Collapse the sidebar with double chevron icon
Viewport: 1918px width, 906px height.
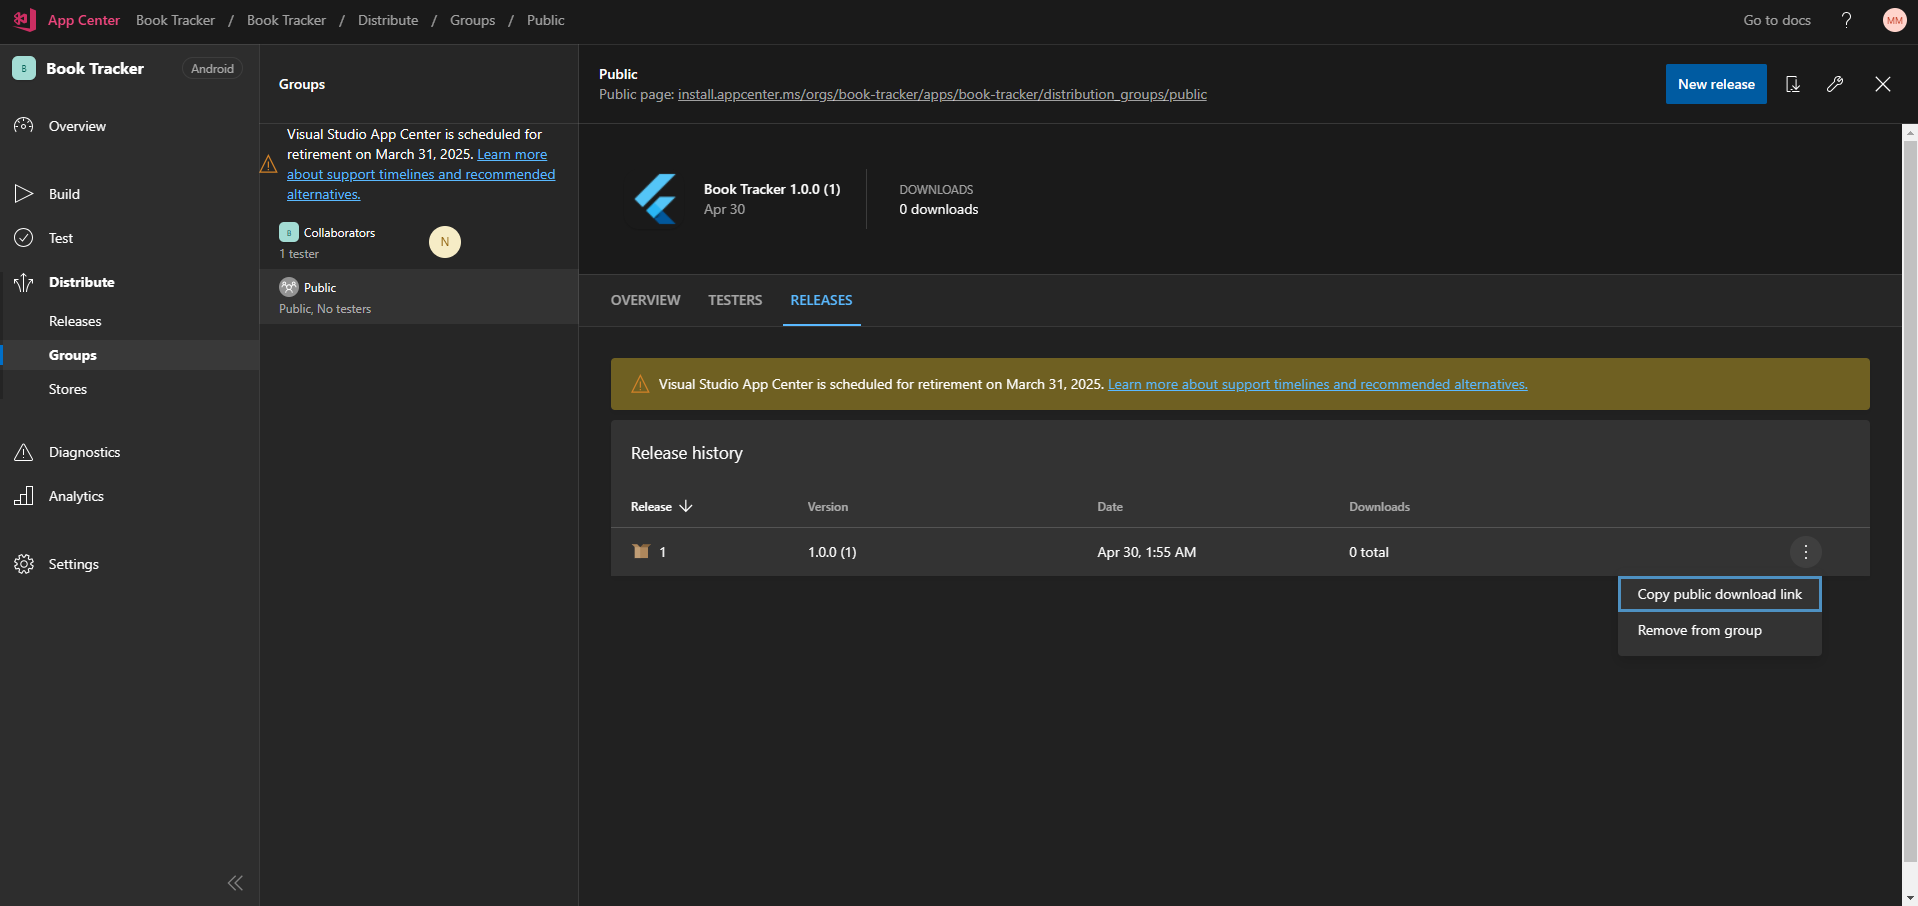coord(235,883)
